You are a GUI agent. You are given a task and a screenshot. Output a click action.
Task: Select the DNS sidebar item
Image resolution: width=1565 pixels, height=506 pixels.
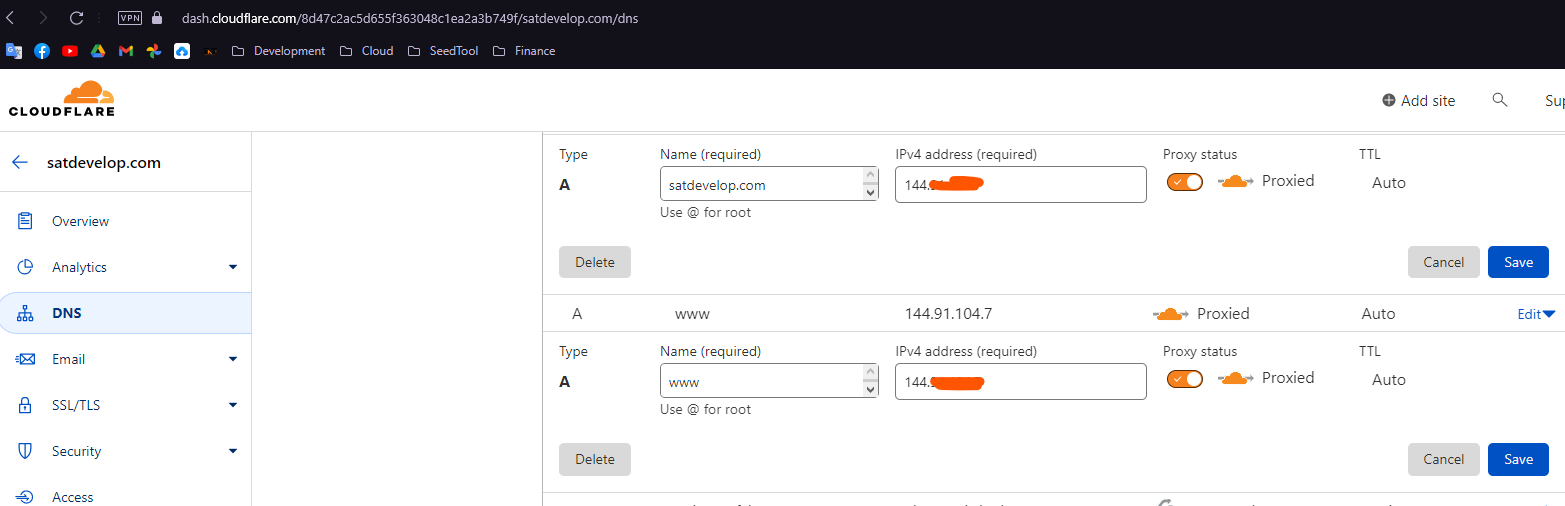coord(125,313)
